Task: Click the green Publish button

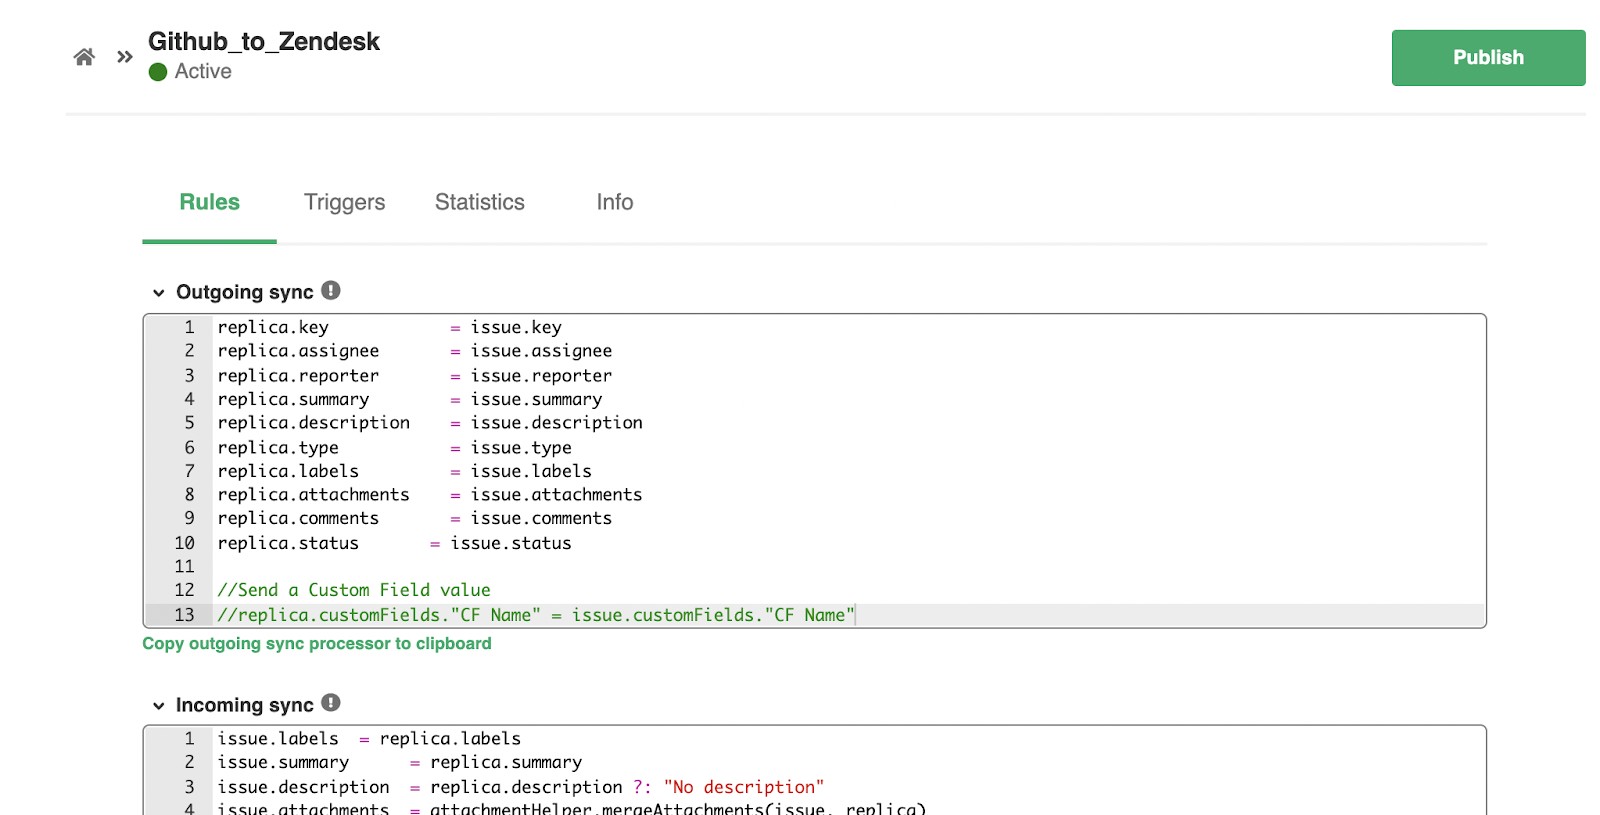Action: click(x=1488, y=58)
